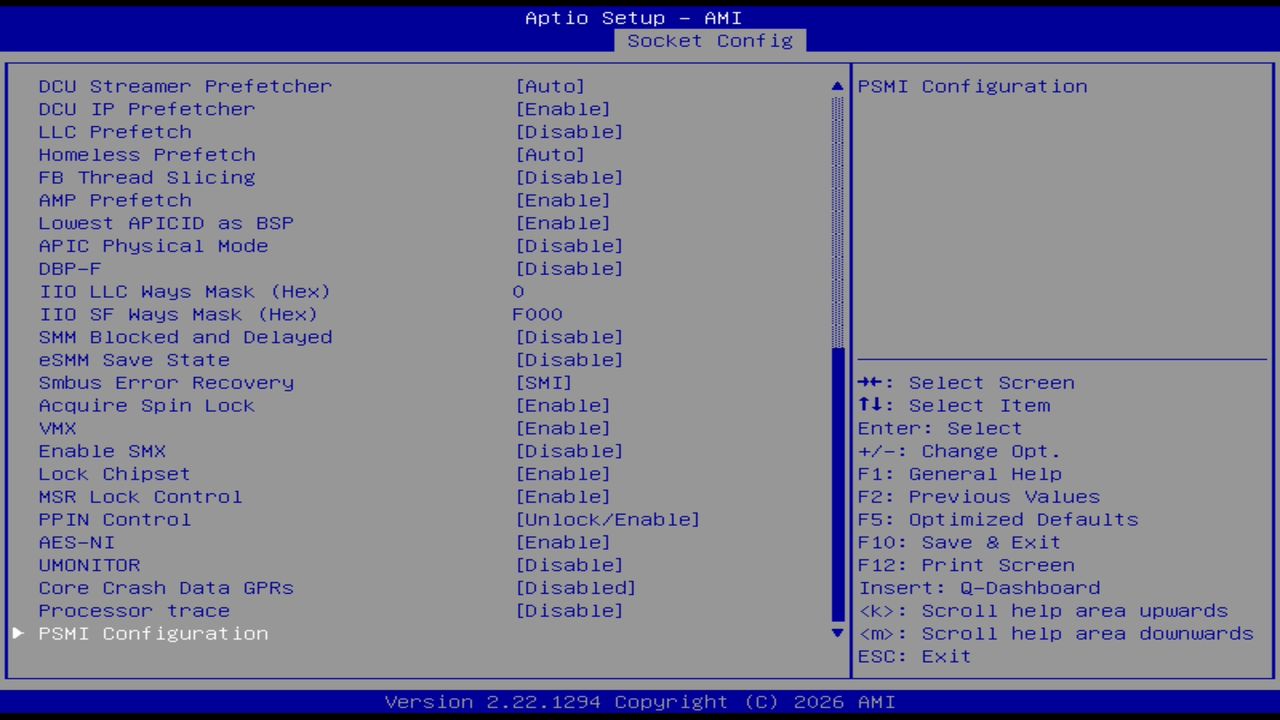Disable the VMX option
This screenshot has height=720, width=1280.
tap(57, 428)
